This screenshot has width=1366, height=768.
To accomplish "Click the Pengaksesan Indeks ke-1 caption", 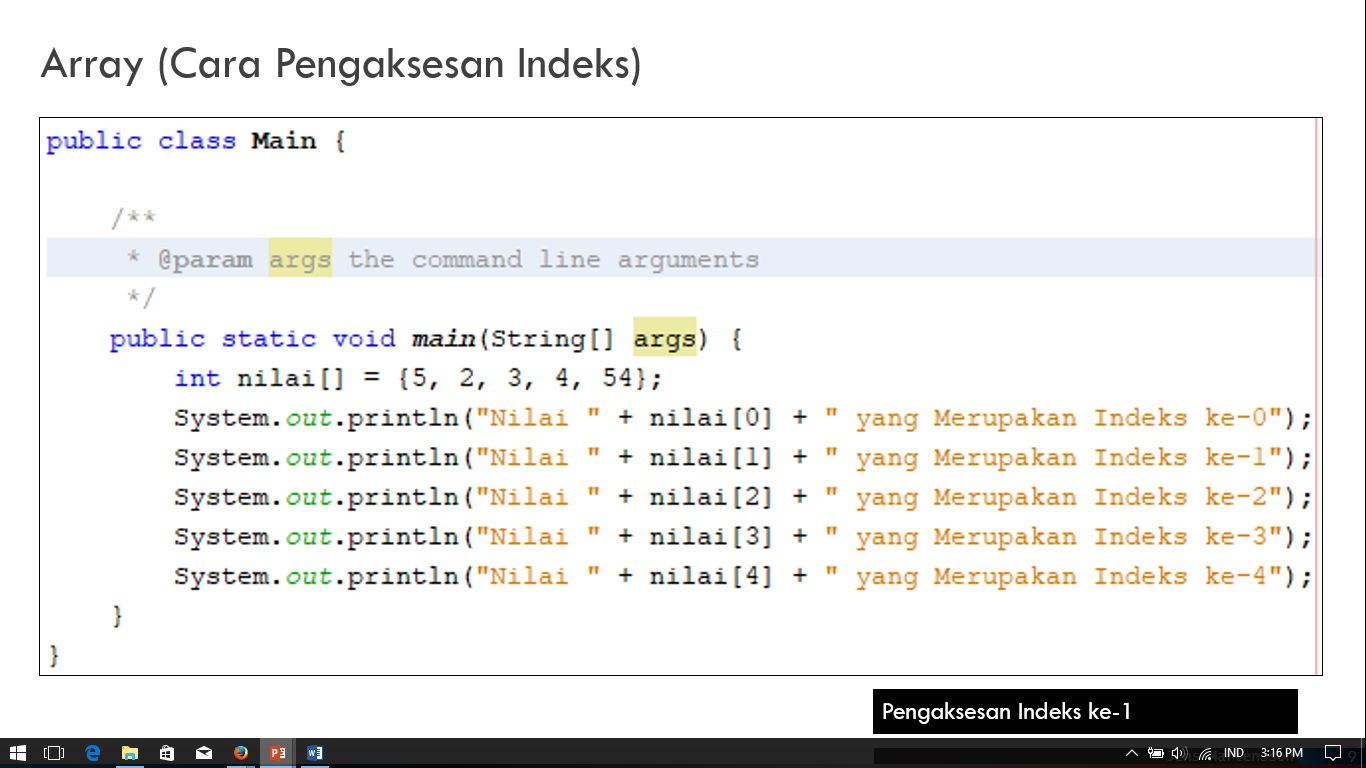I will (x=1085, y=712).
